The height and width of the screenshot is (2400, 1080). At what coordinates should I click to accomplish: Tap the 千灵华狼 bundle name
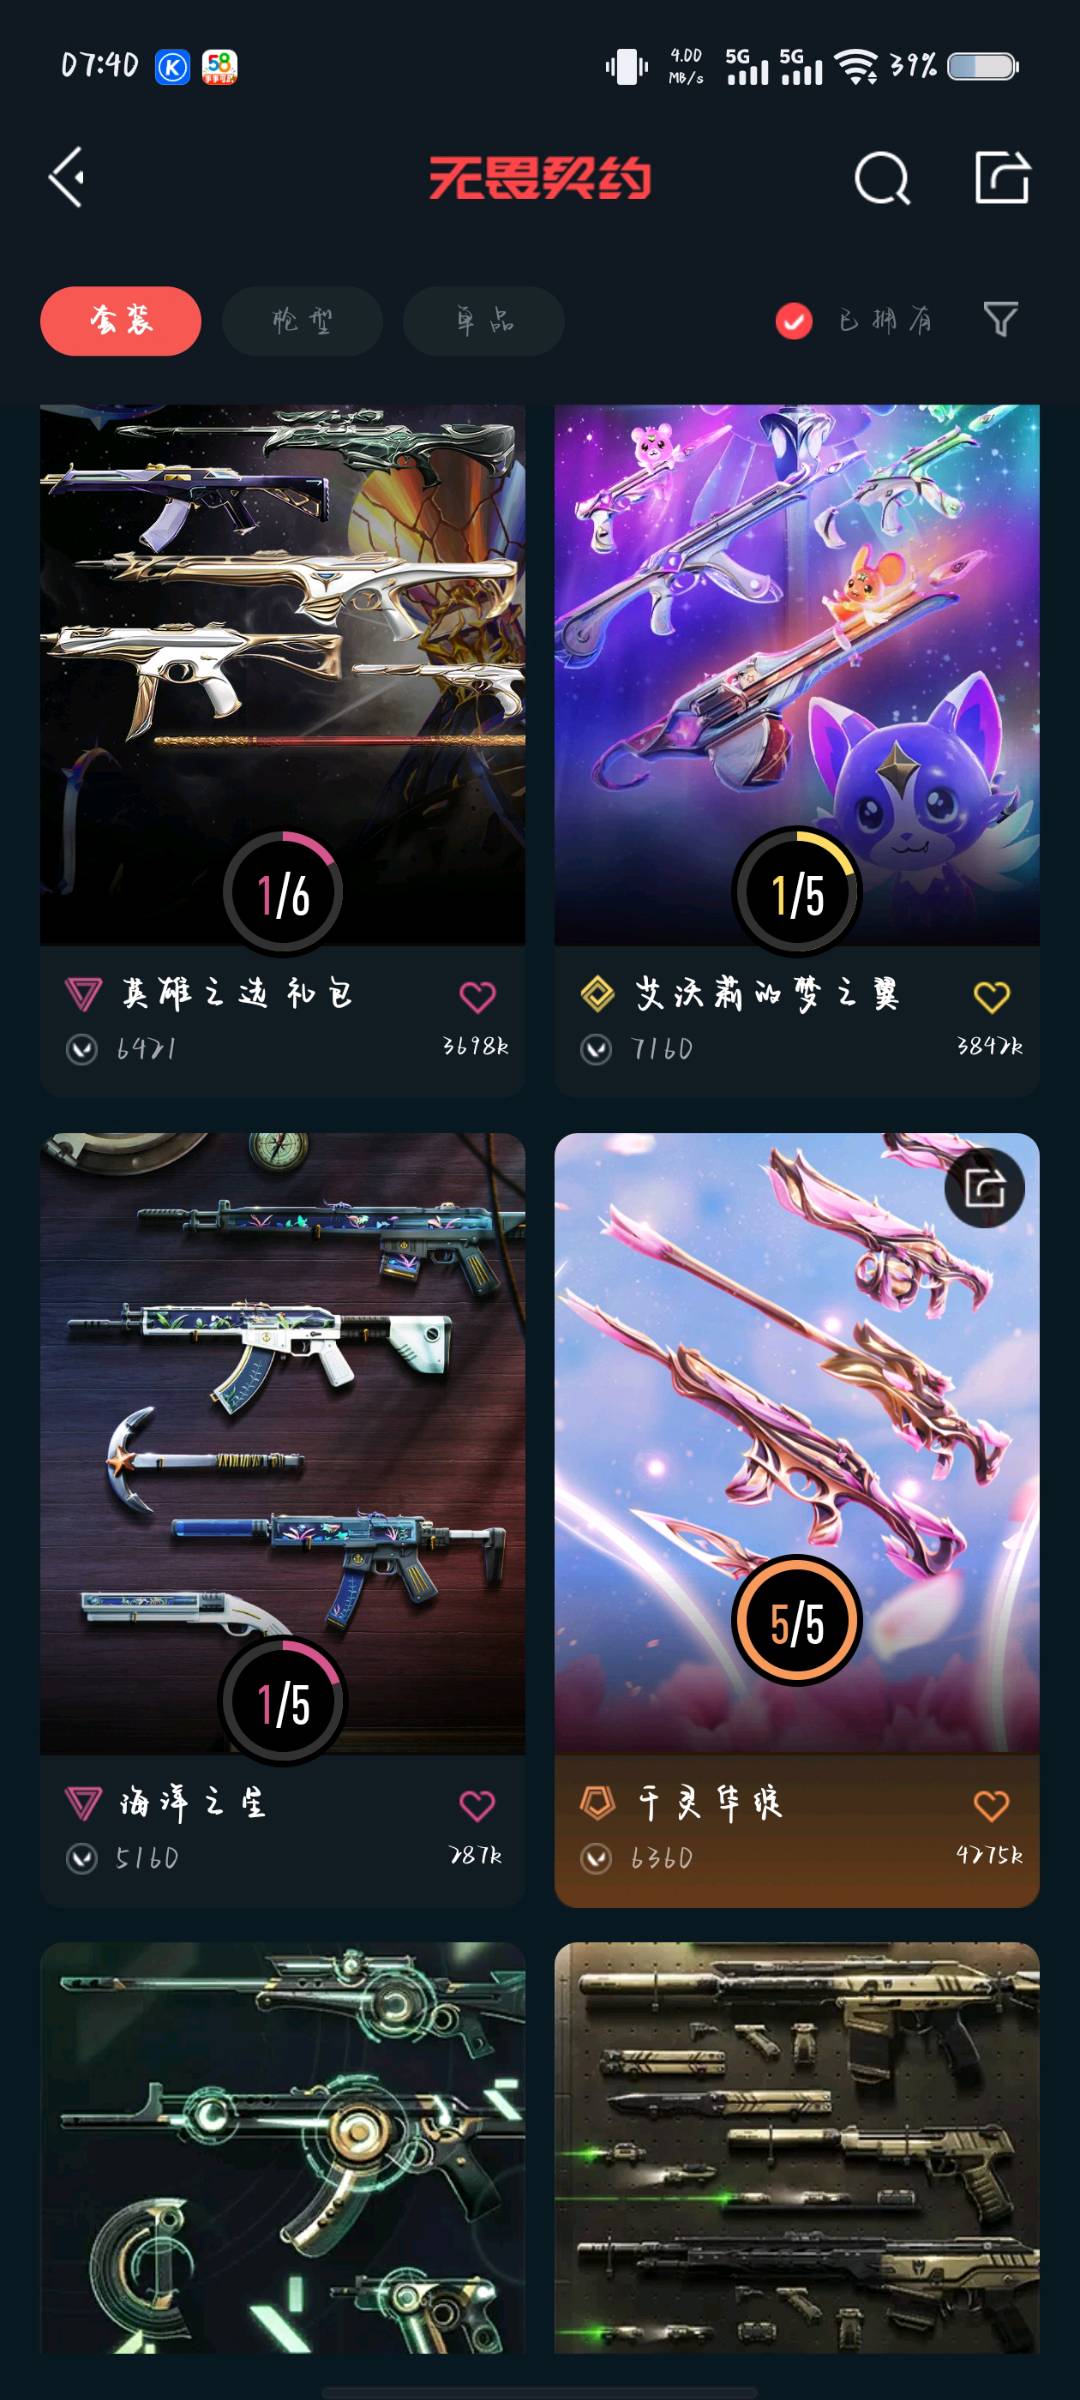[711, 1803]
